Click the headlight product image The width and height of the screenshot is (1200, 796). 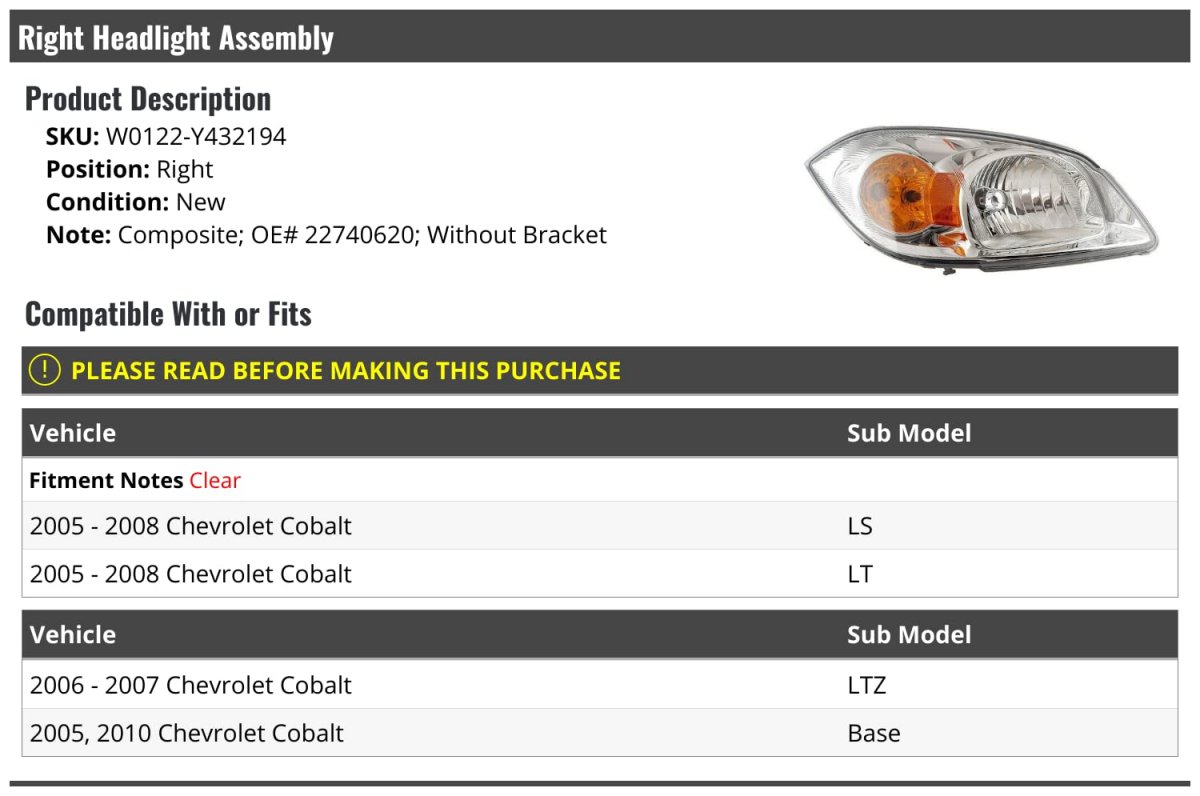[x=980, y=199]
